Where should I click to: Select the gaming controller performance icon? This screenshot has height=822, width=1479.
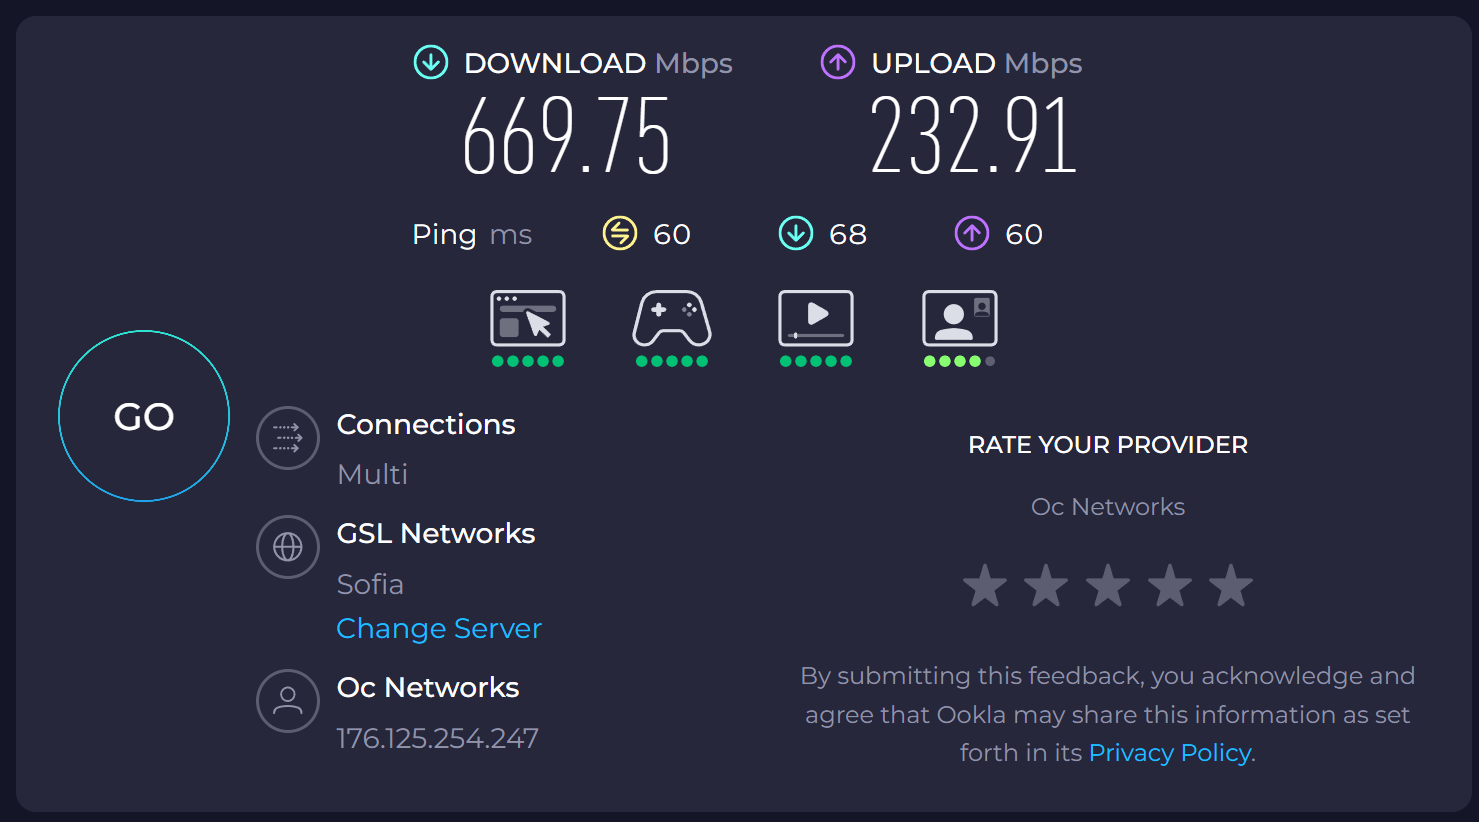pyautogui.click(x=672, y=319)
